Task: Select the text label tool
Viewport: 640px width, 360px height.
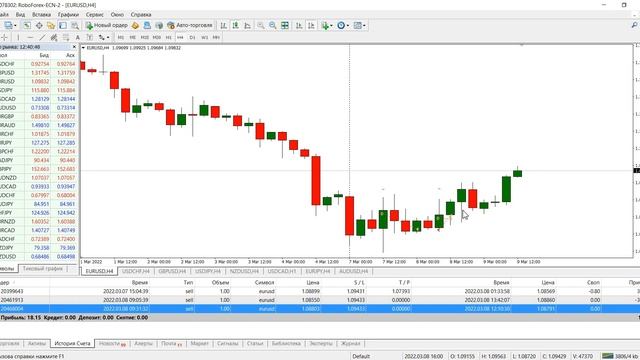Action: (90, 37)
